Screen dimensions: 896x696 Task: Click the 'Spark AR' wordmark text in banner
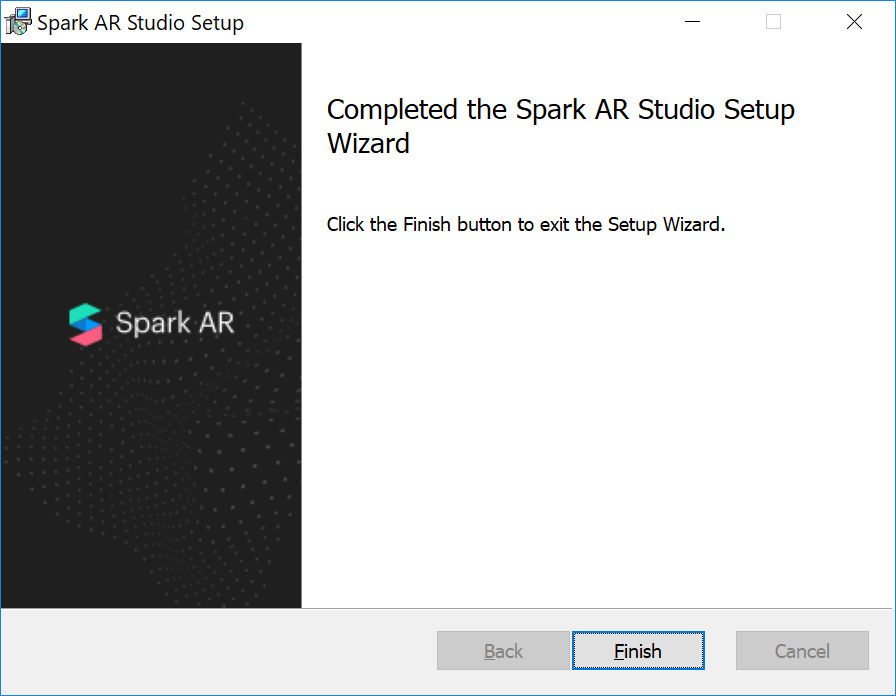(x=175, y=323)
